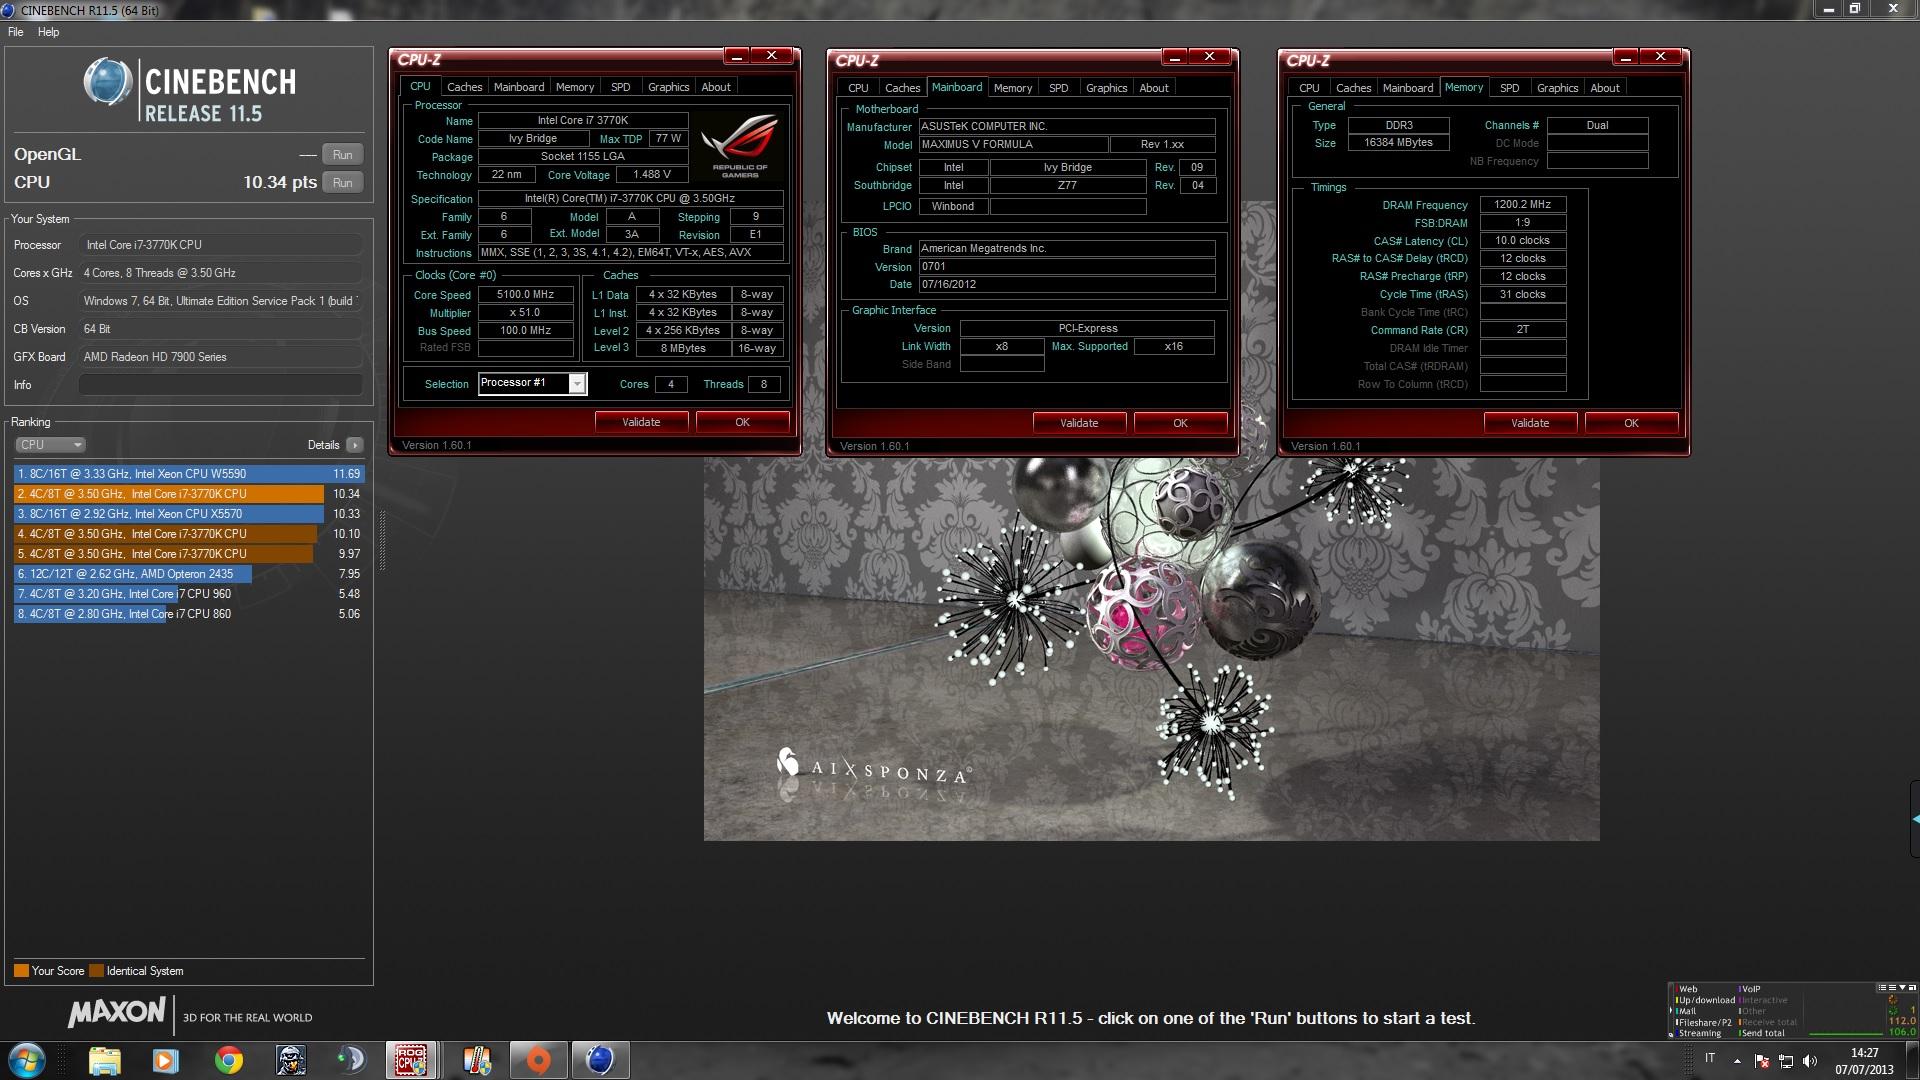Select ranking row Core i7 CPU 860
This screenshot has height=1080, width=1920.
(189, 614)
